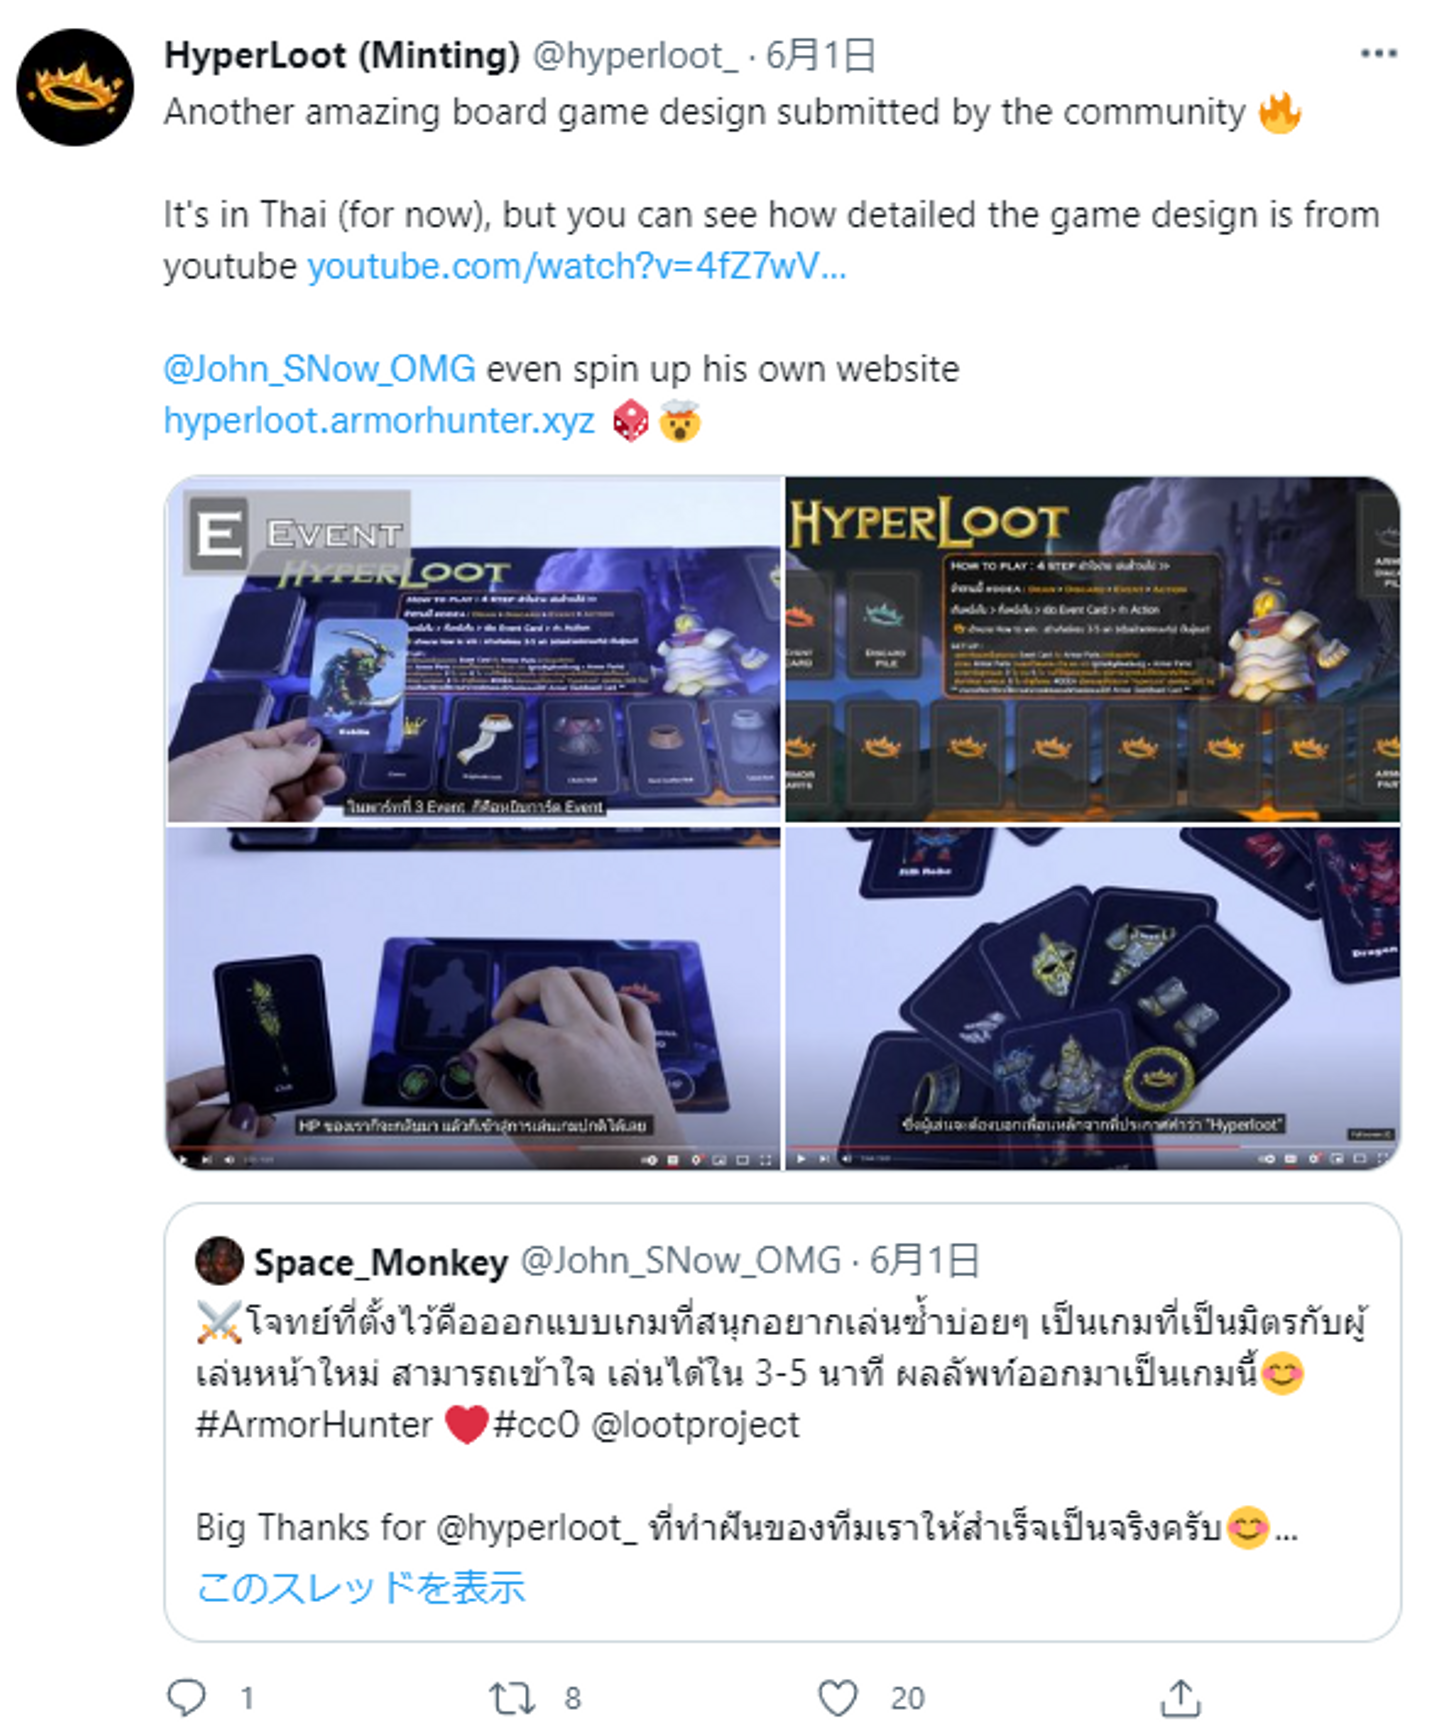Click the HyperLoot crown profile avatar

coord(75,88)
